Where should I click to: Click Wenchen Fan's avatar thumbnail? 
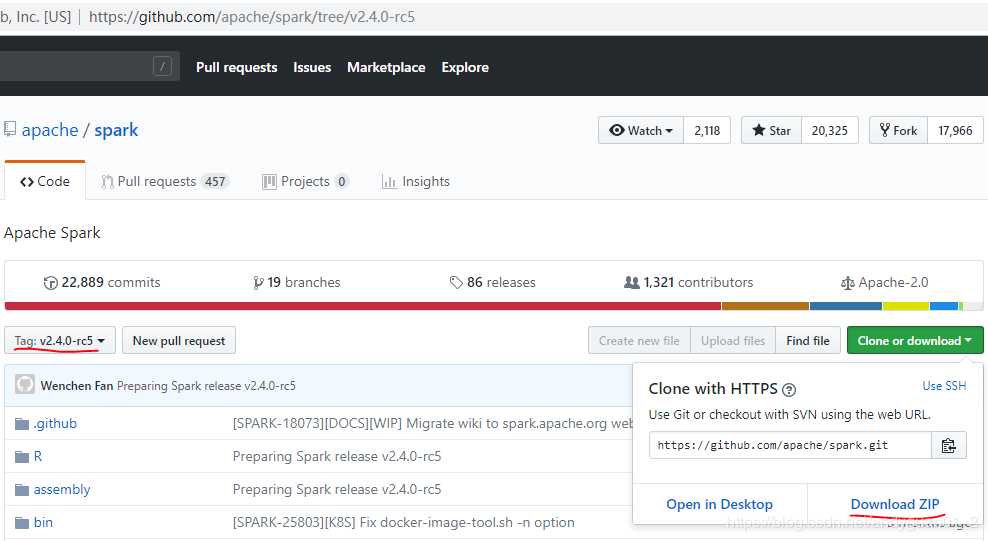pyautogui.click(x=25, y=384)
